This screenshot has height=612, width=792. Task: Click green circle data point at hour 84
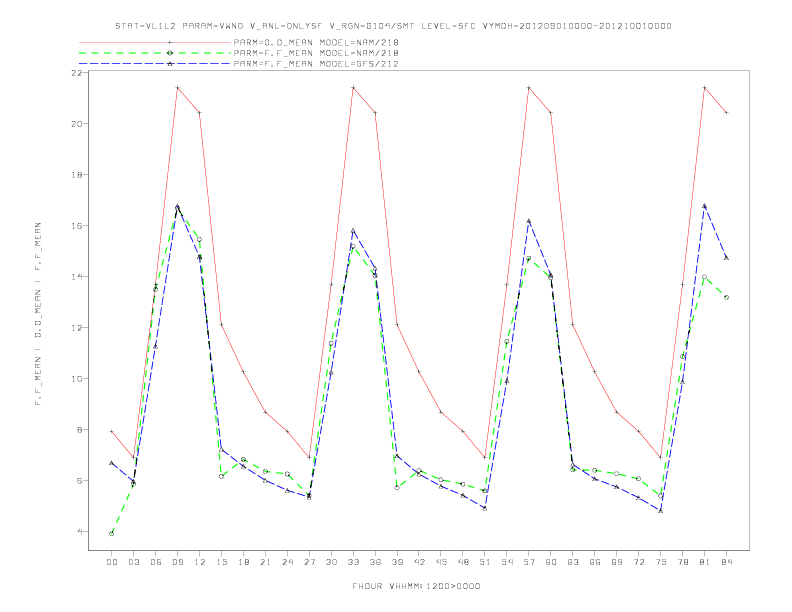(727, 297)
